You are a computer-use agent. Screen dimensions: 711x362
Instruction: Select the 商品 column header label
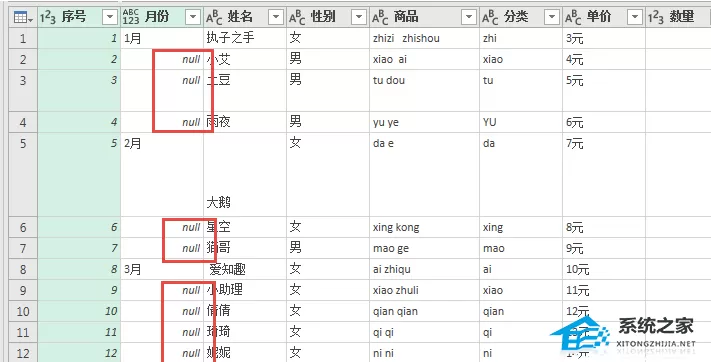coord(406,17)
